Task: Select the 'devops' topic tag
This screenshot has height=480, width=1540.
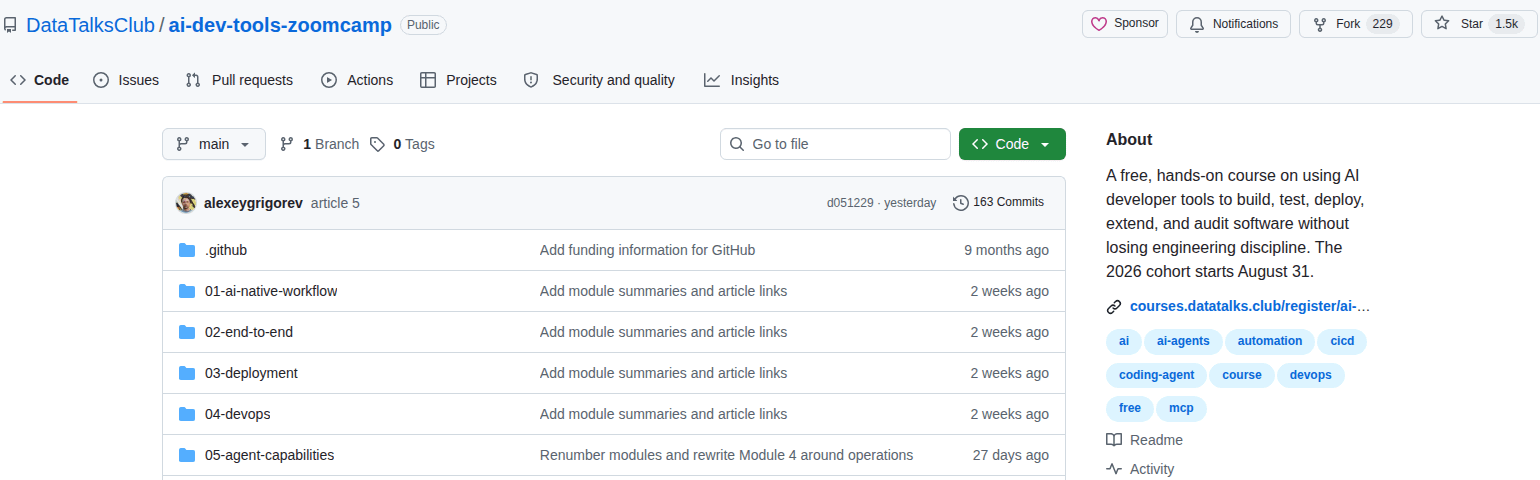Action: (x=1311, y=375)
